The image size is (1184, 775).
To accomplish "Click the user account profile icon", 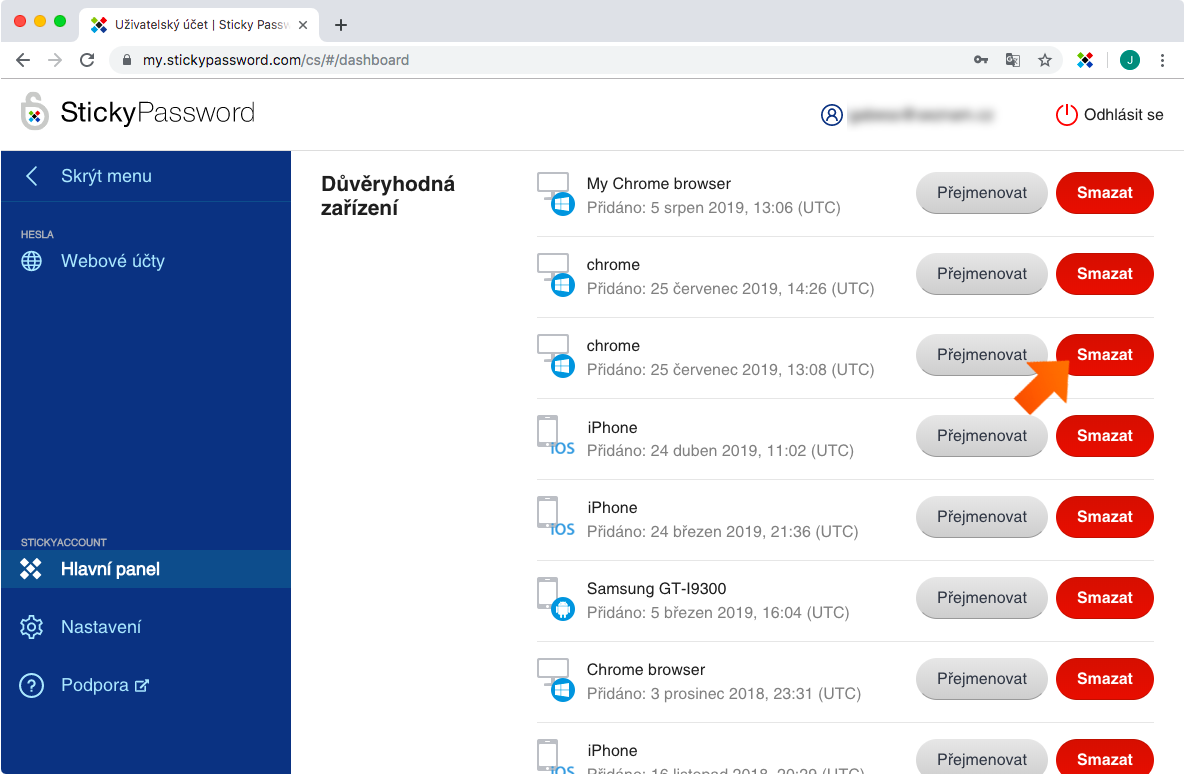I will (x=831, y=115).
